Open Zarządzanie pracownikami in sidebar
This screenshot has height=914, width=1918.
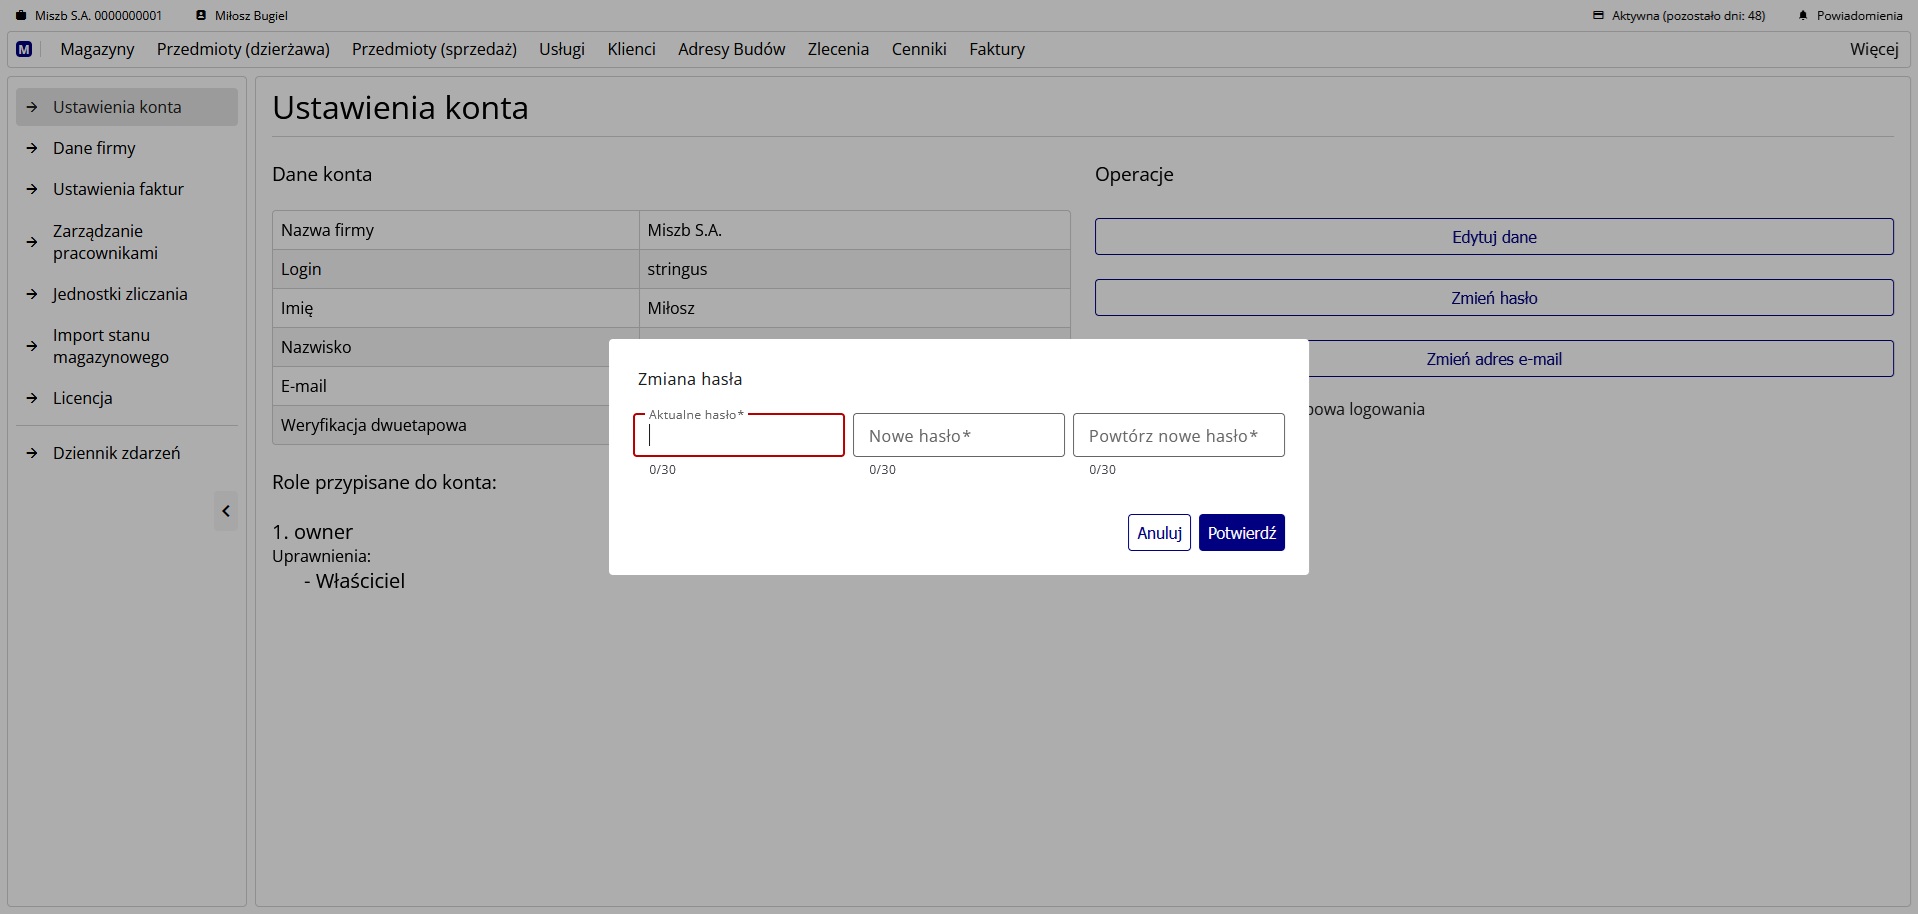tap(105, 242)
